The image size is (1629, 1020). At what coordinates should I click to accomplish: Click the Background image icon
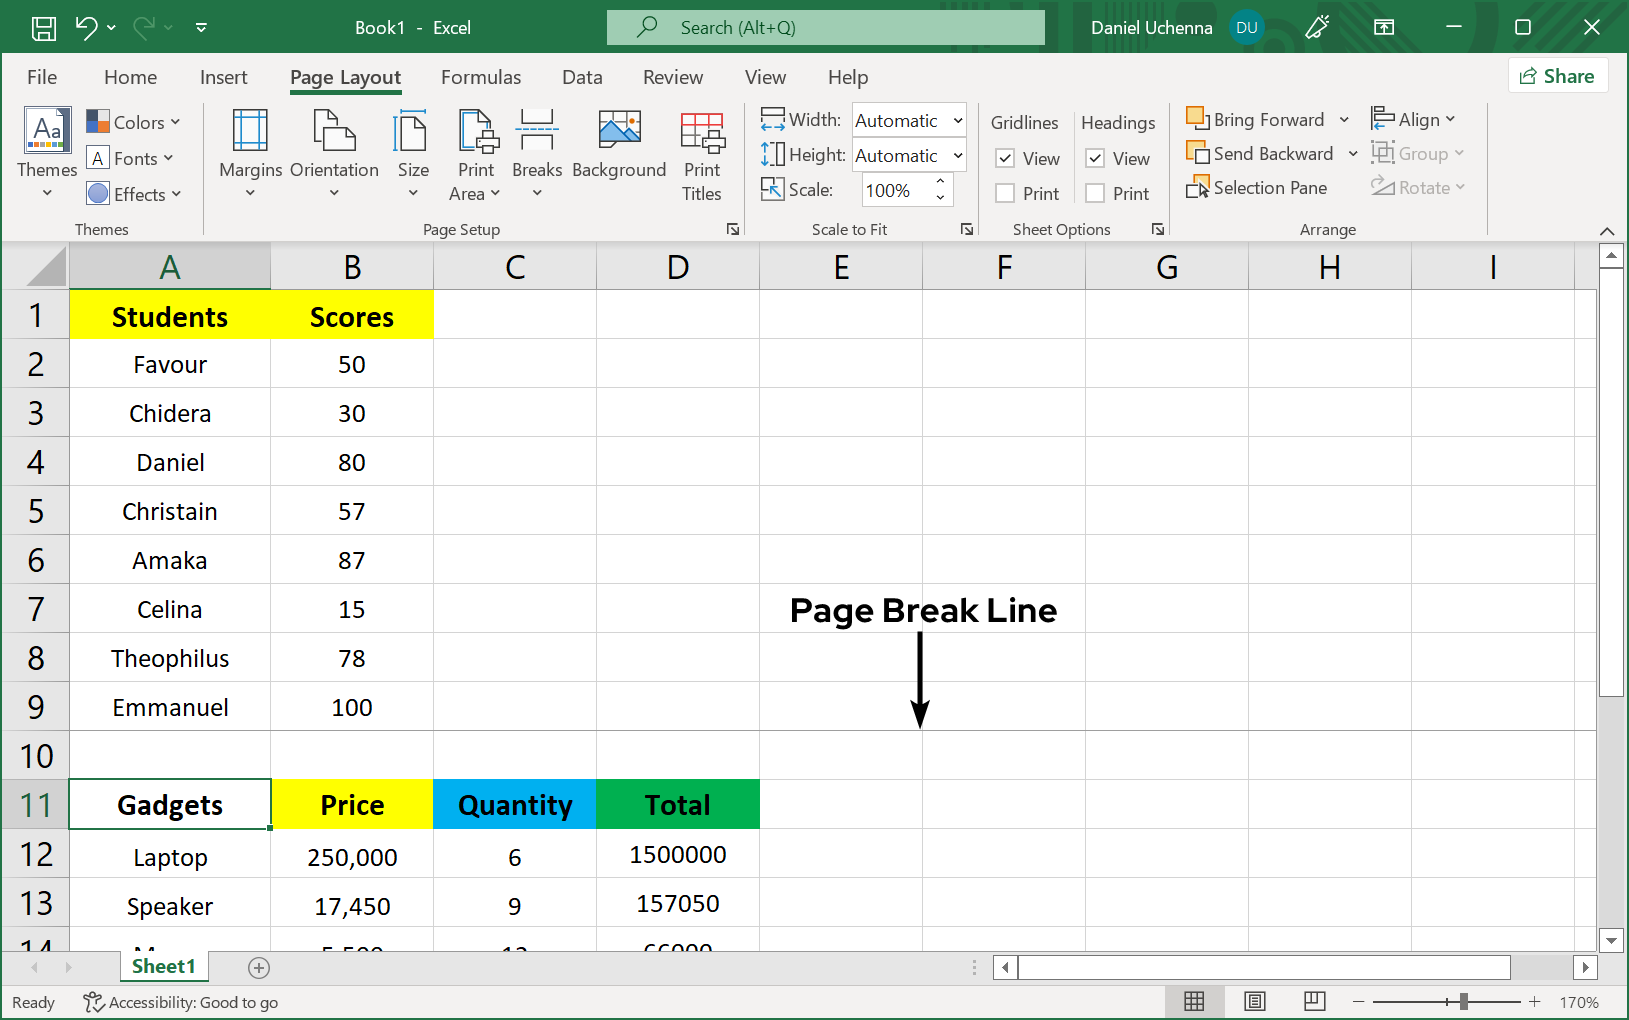point(619,131)
